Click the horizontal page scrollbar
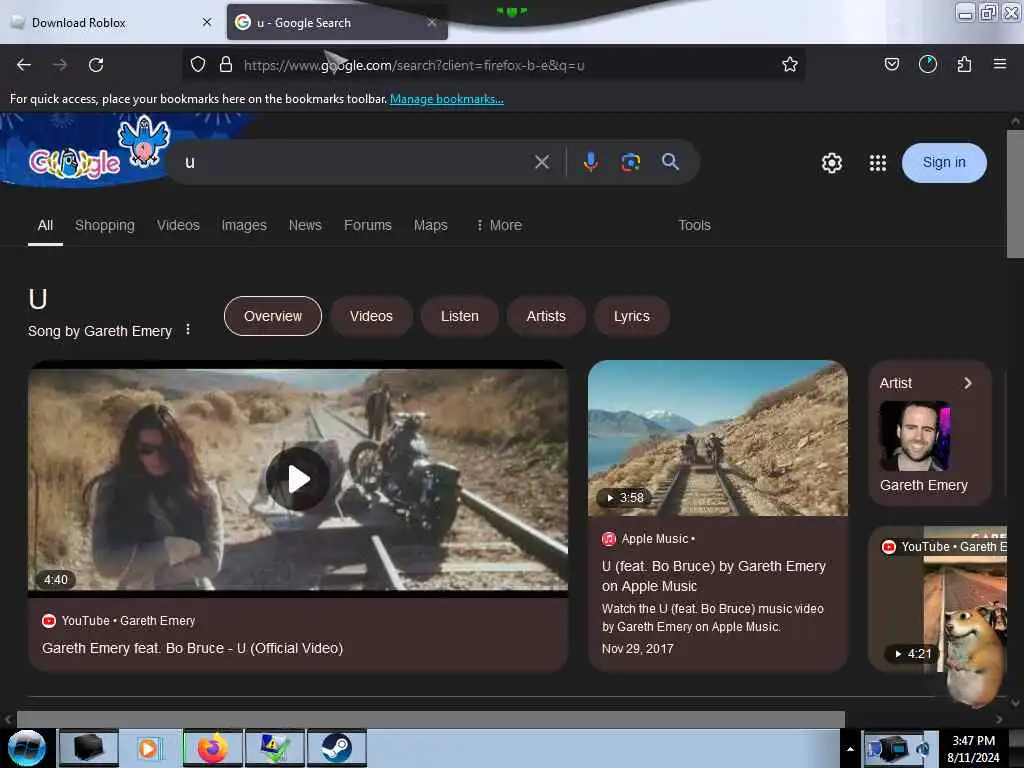The height and width of the screenshot is (768, 1024). (430, 720)
